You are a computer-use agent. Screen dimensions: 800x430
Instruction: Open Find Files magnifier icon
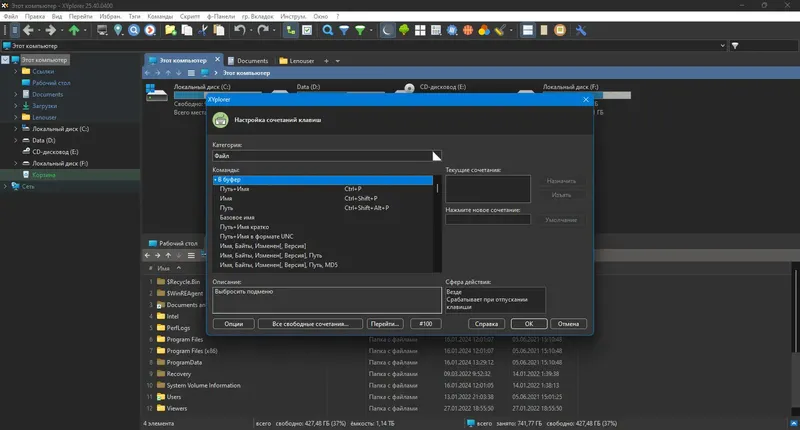(328, 31)
